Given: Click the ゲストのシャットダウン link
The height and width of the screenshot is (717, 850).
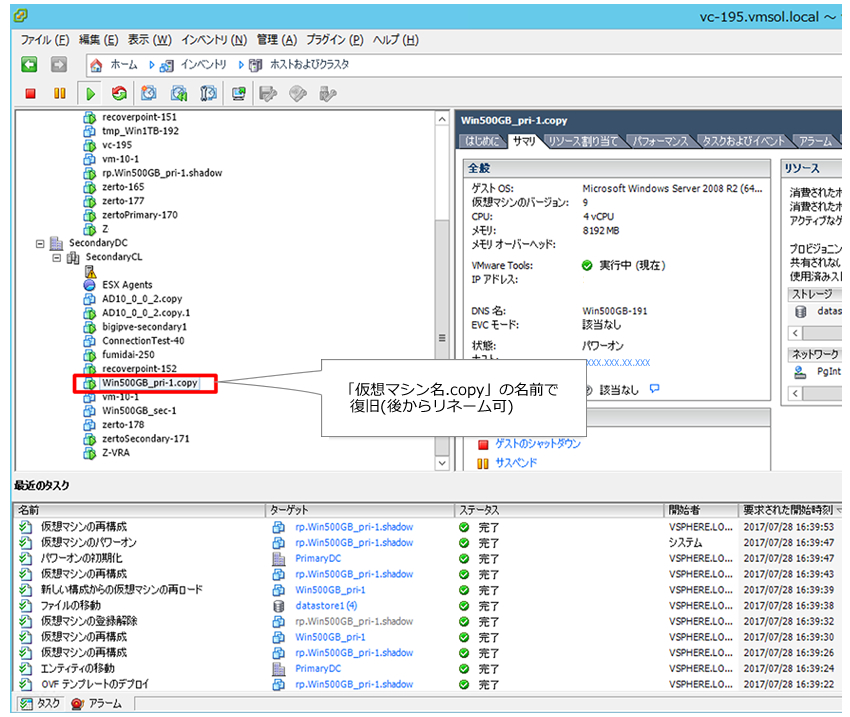Looking at the screenshot, I should point(538,444).
